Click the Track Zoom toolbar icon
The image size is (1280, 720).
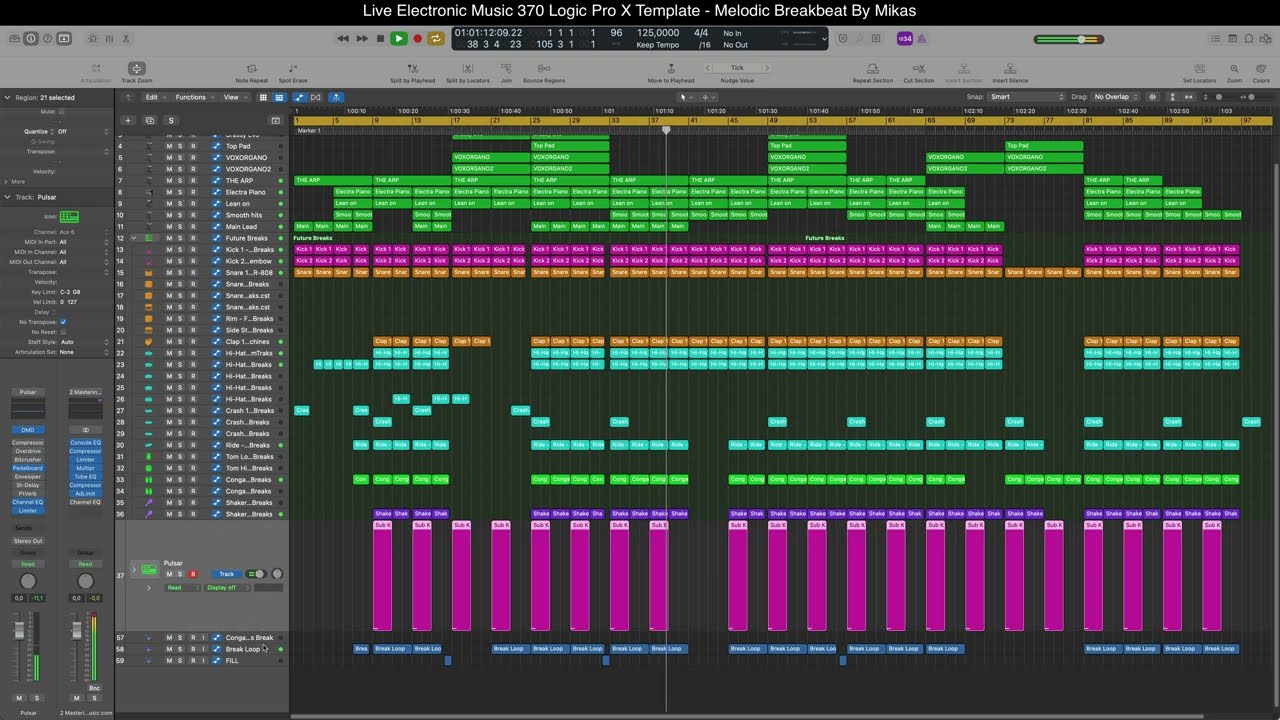tap(137, 69)
